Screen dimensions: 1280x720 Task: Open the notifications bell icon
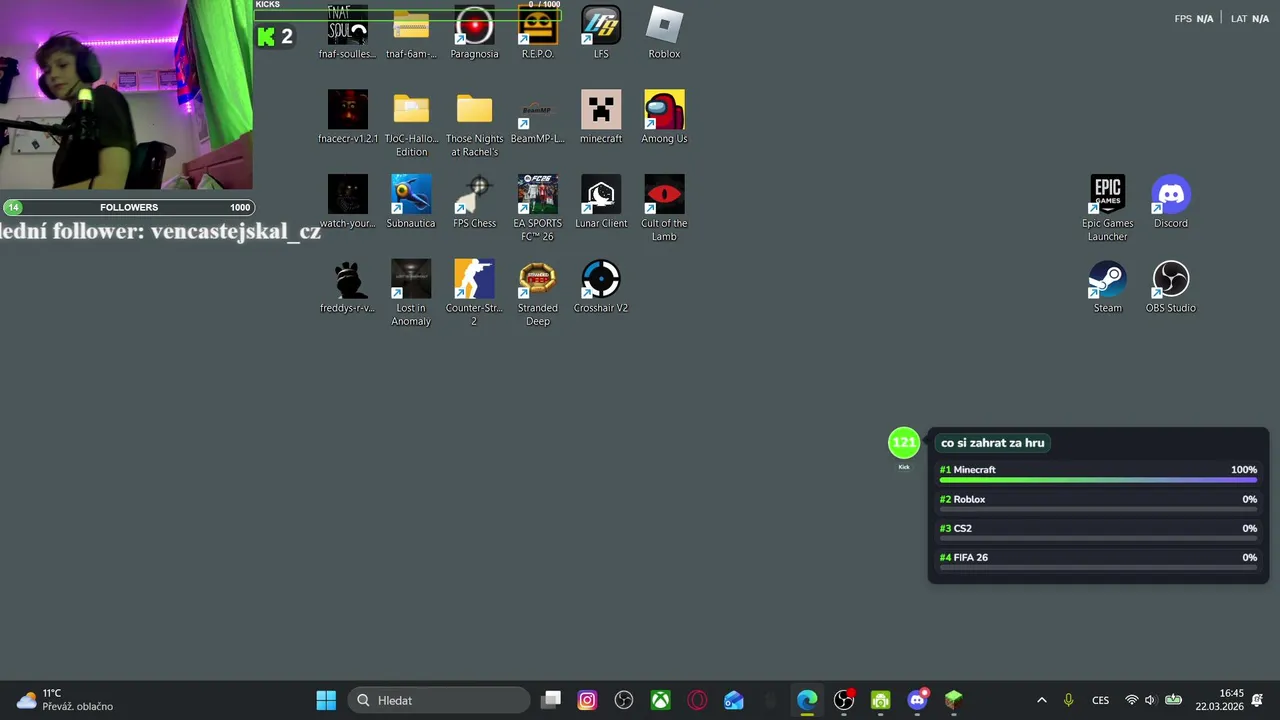pos(1258,699)
